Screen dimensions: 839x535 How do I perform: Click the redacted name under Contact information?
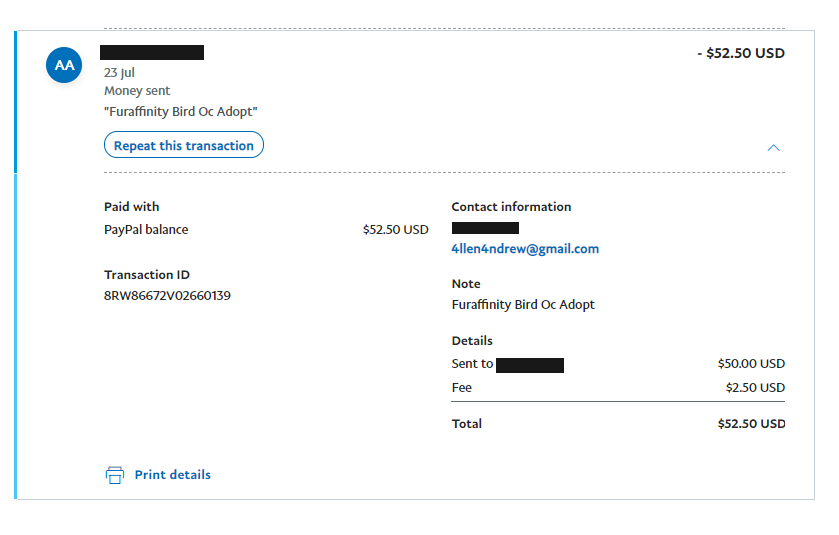(x=485, y=228)
